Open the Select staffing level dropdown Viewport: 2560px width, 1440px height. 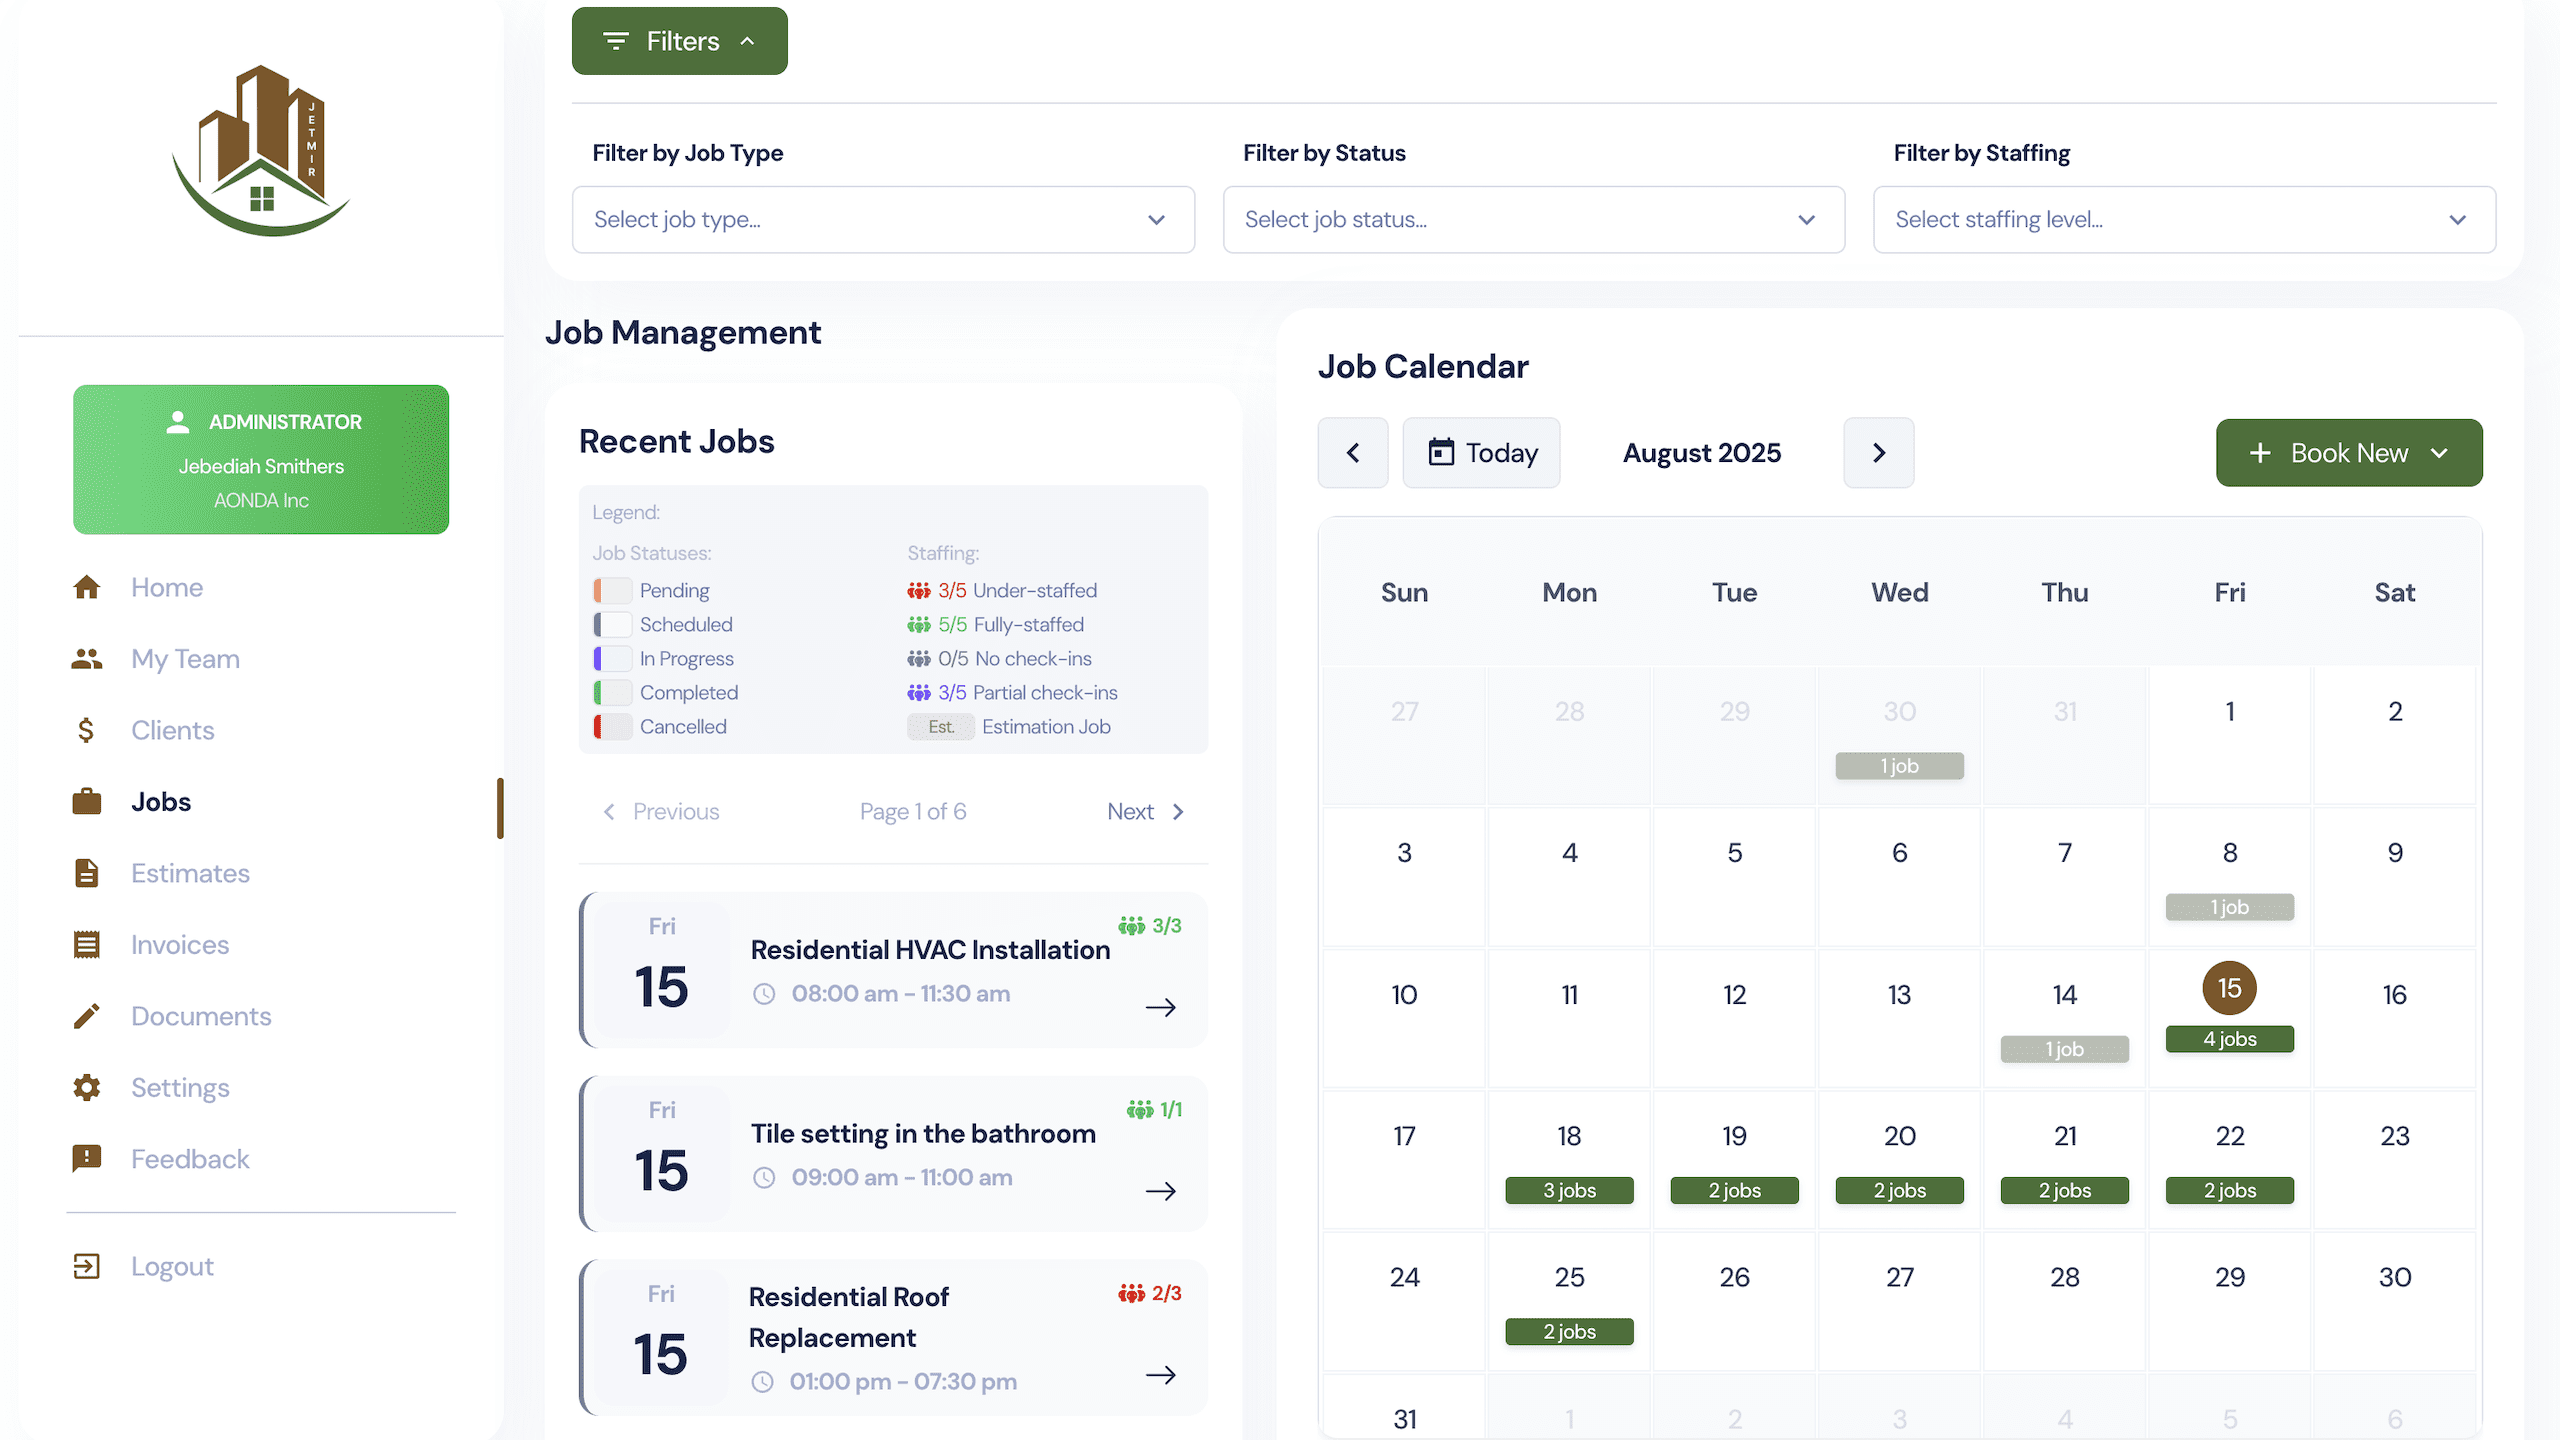tap(2185, 220)
